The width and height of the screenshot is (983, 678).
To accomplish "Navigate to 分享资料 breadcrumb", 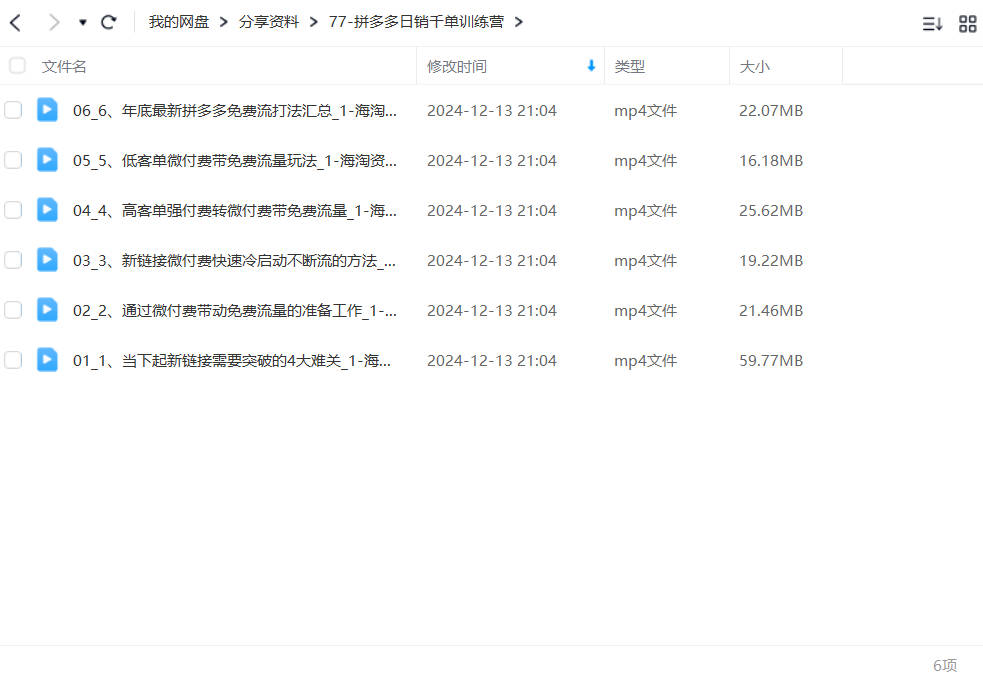I will pos(269,22).
